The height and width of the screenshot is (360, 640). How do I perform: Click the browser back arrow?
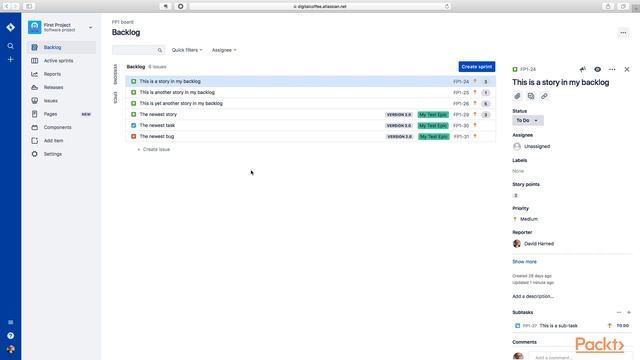pyautogui.click(x=7, y=7)
